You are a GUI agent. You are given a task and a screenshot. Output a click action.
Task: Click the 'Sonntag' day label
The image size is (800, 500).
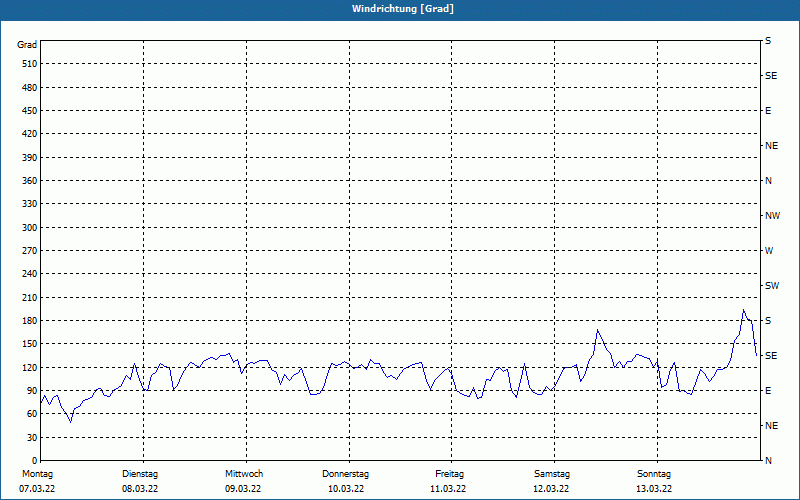(654, 474)
